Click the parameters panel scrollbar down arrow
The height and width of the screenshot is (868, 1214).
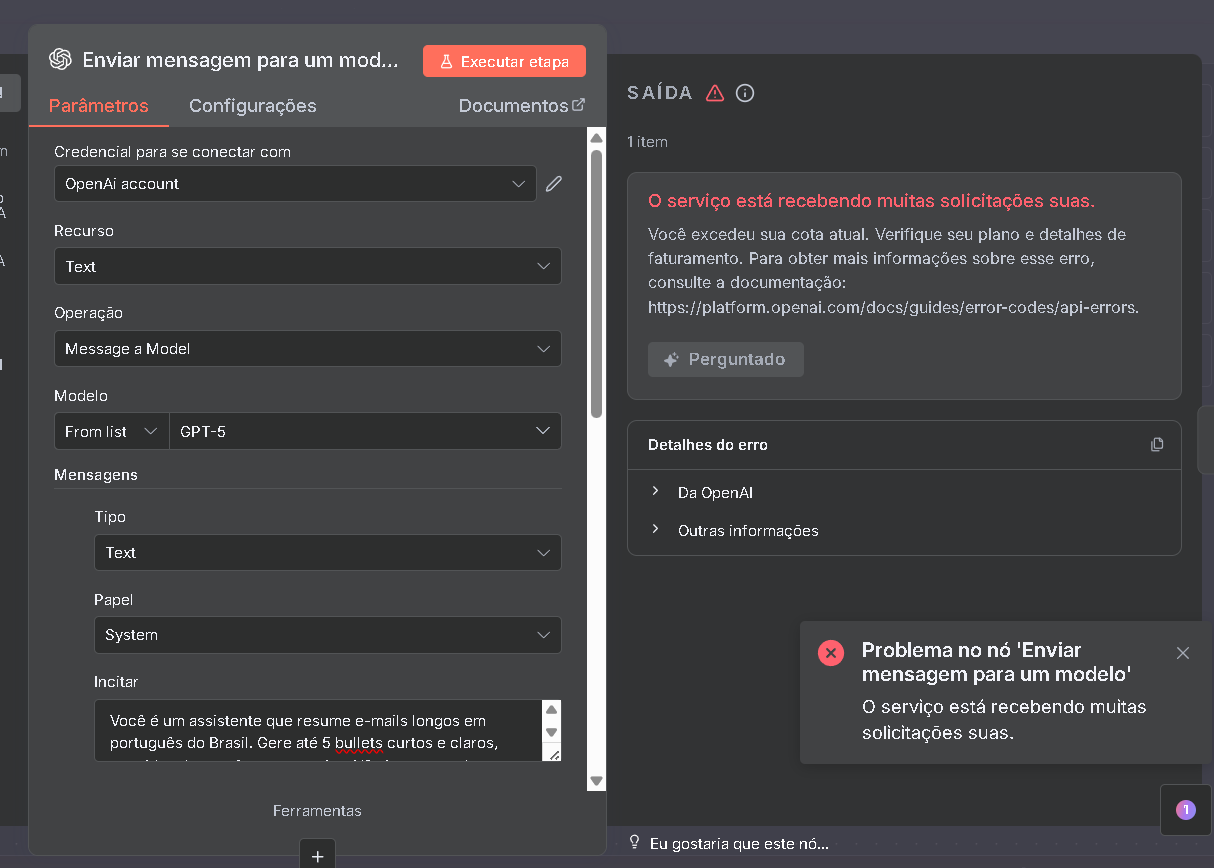597,781
